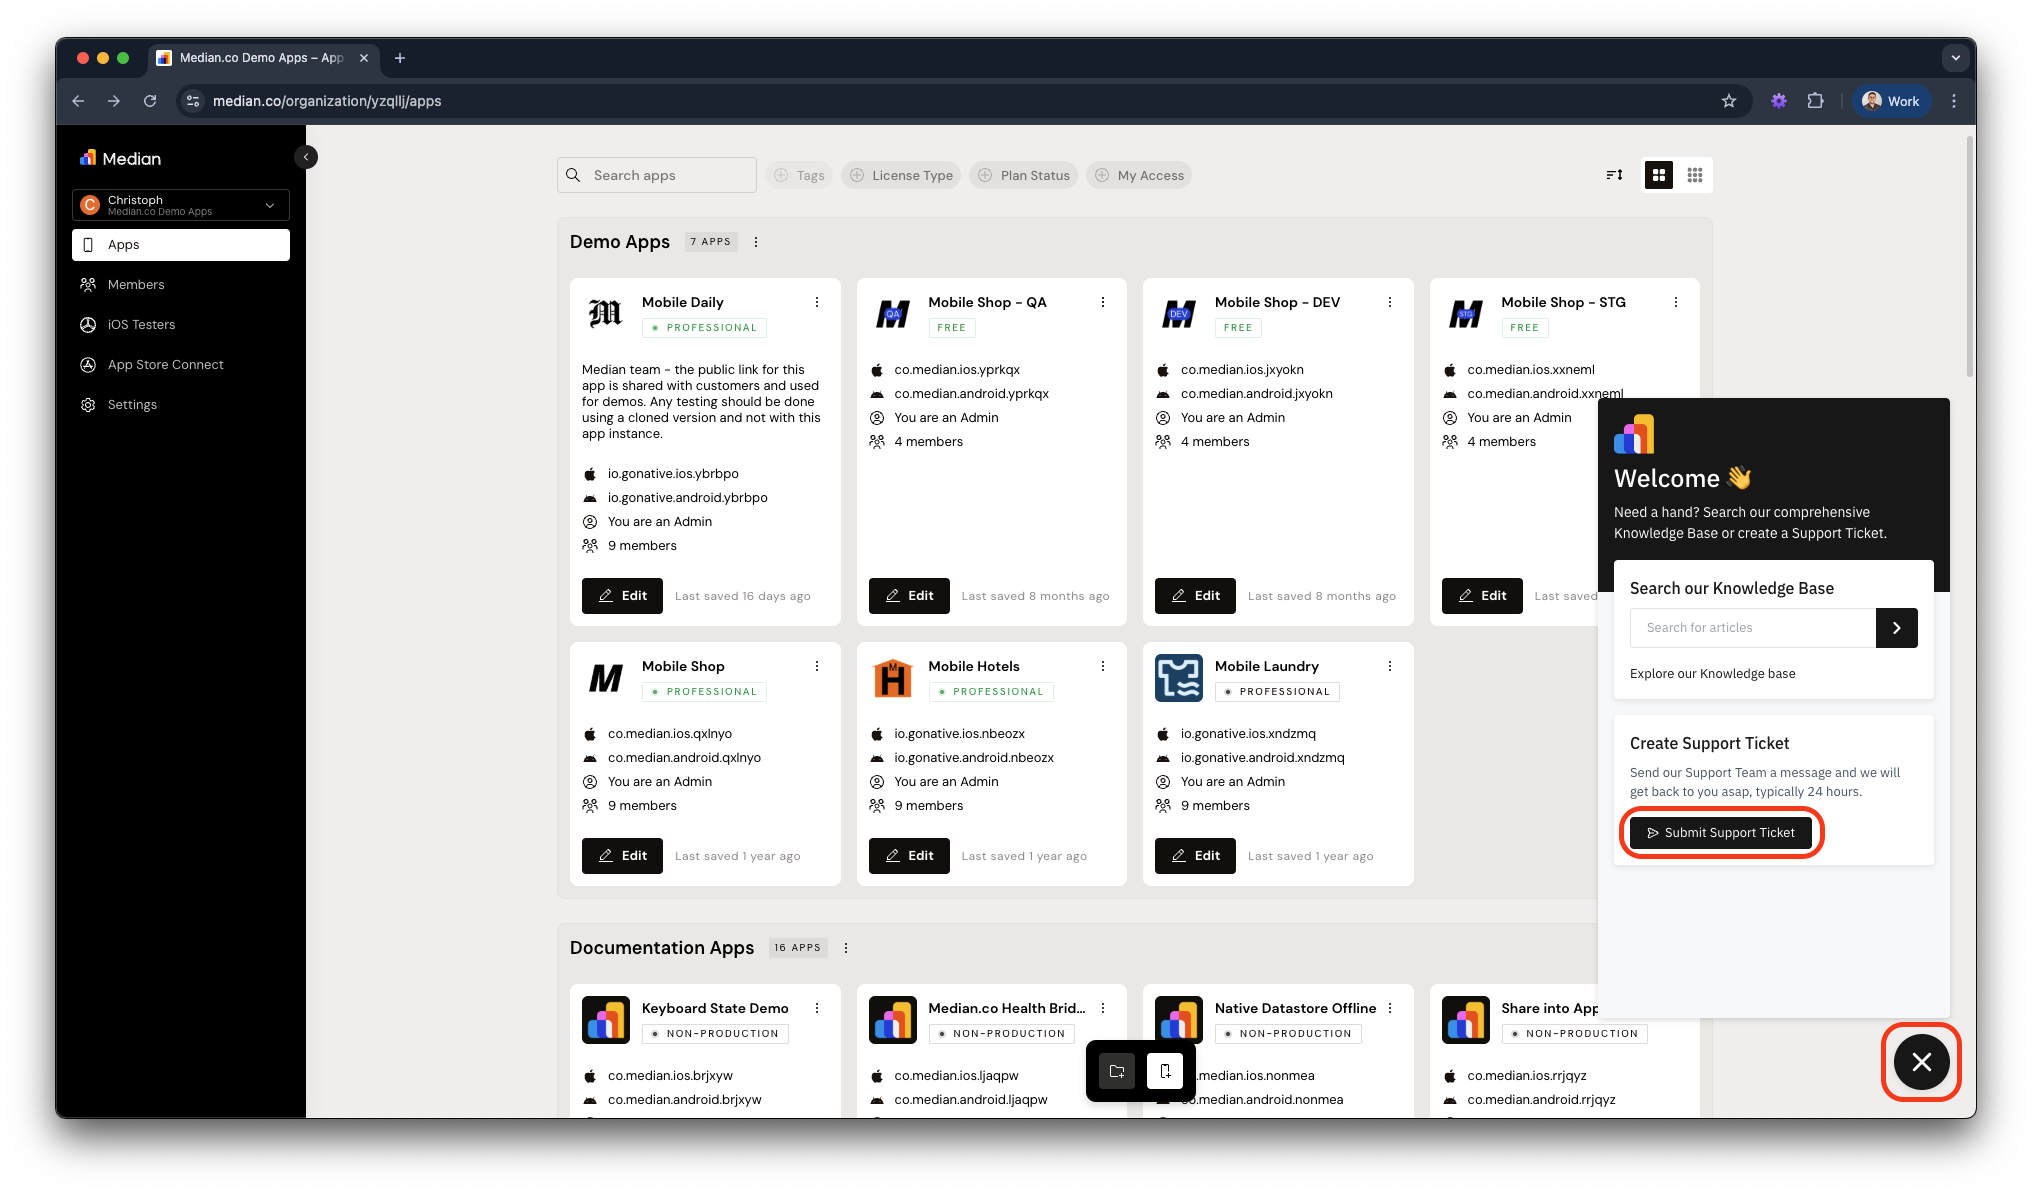
Task: Click the Mobile Laundry app logo
Action: pyautogui.click(x=1179, y=678)
